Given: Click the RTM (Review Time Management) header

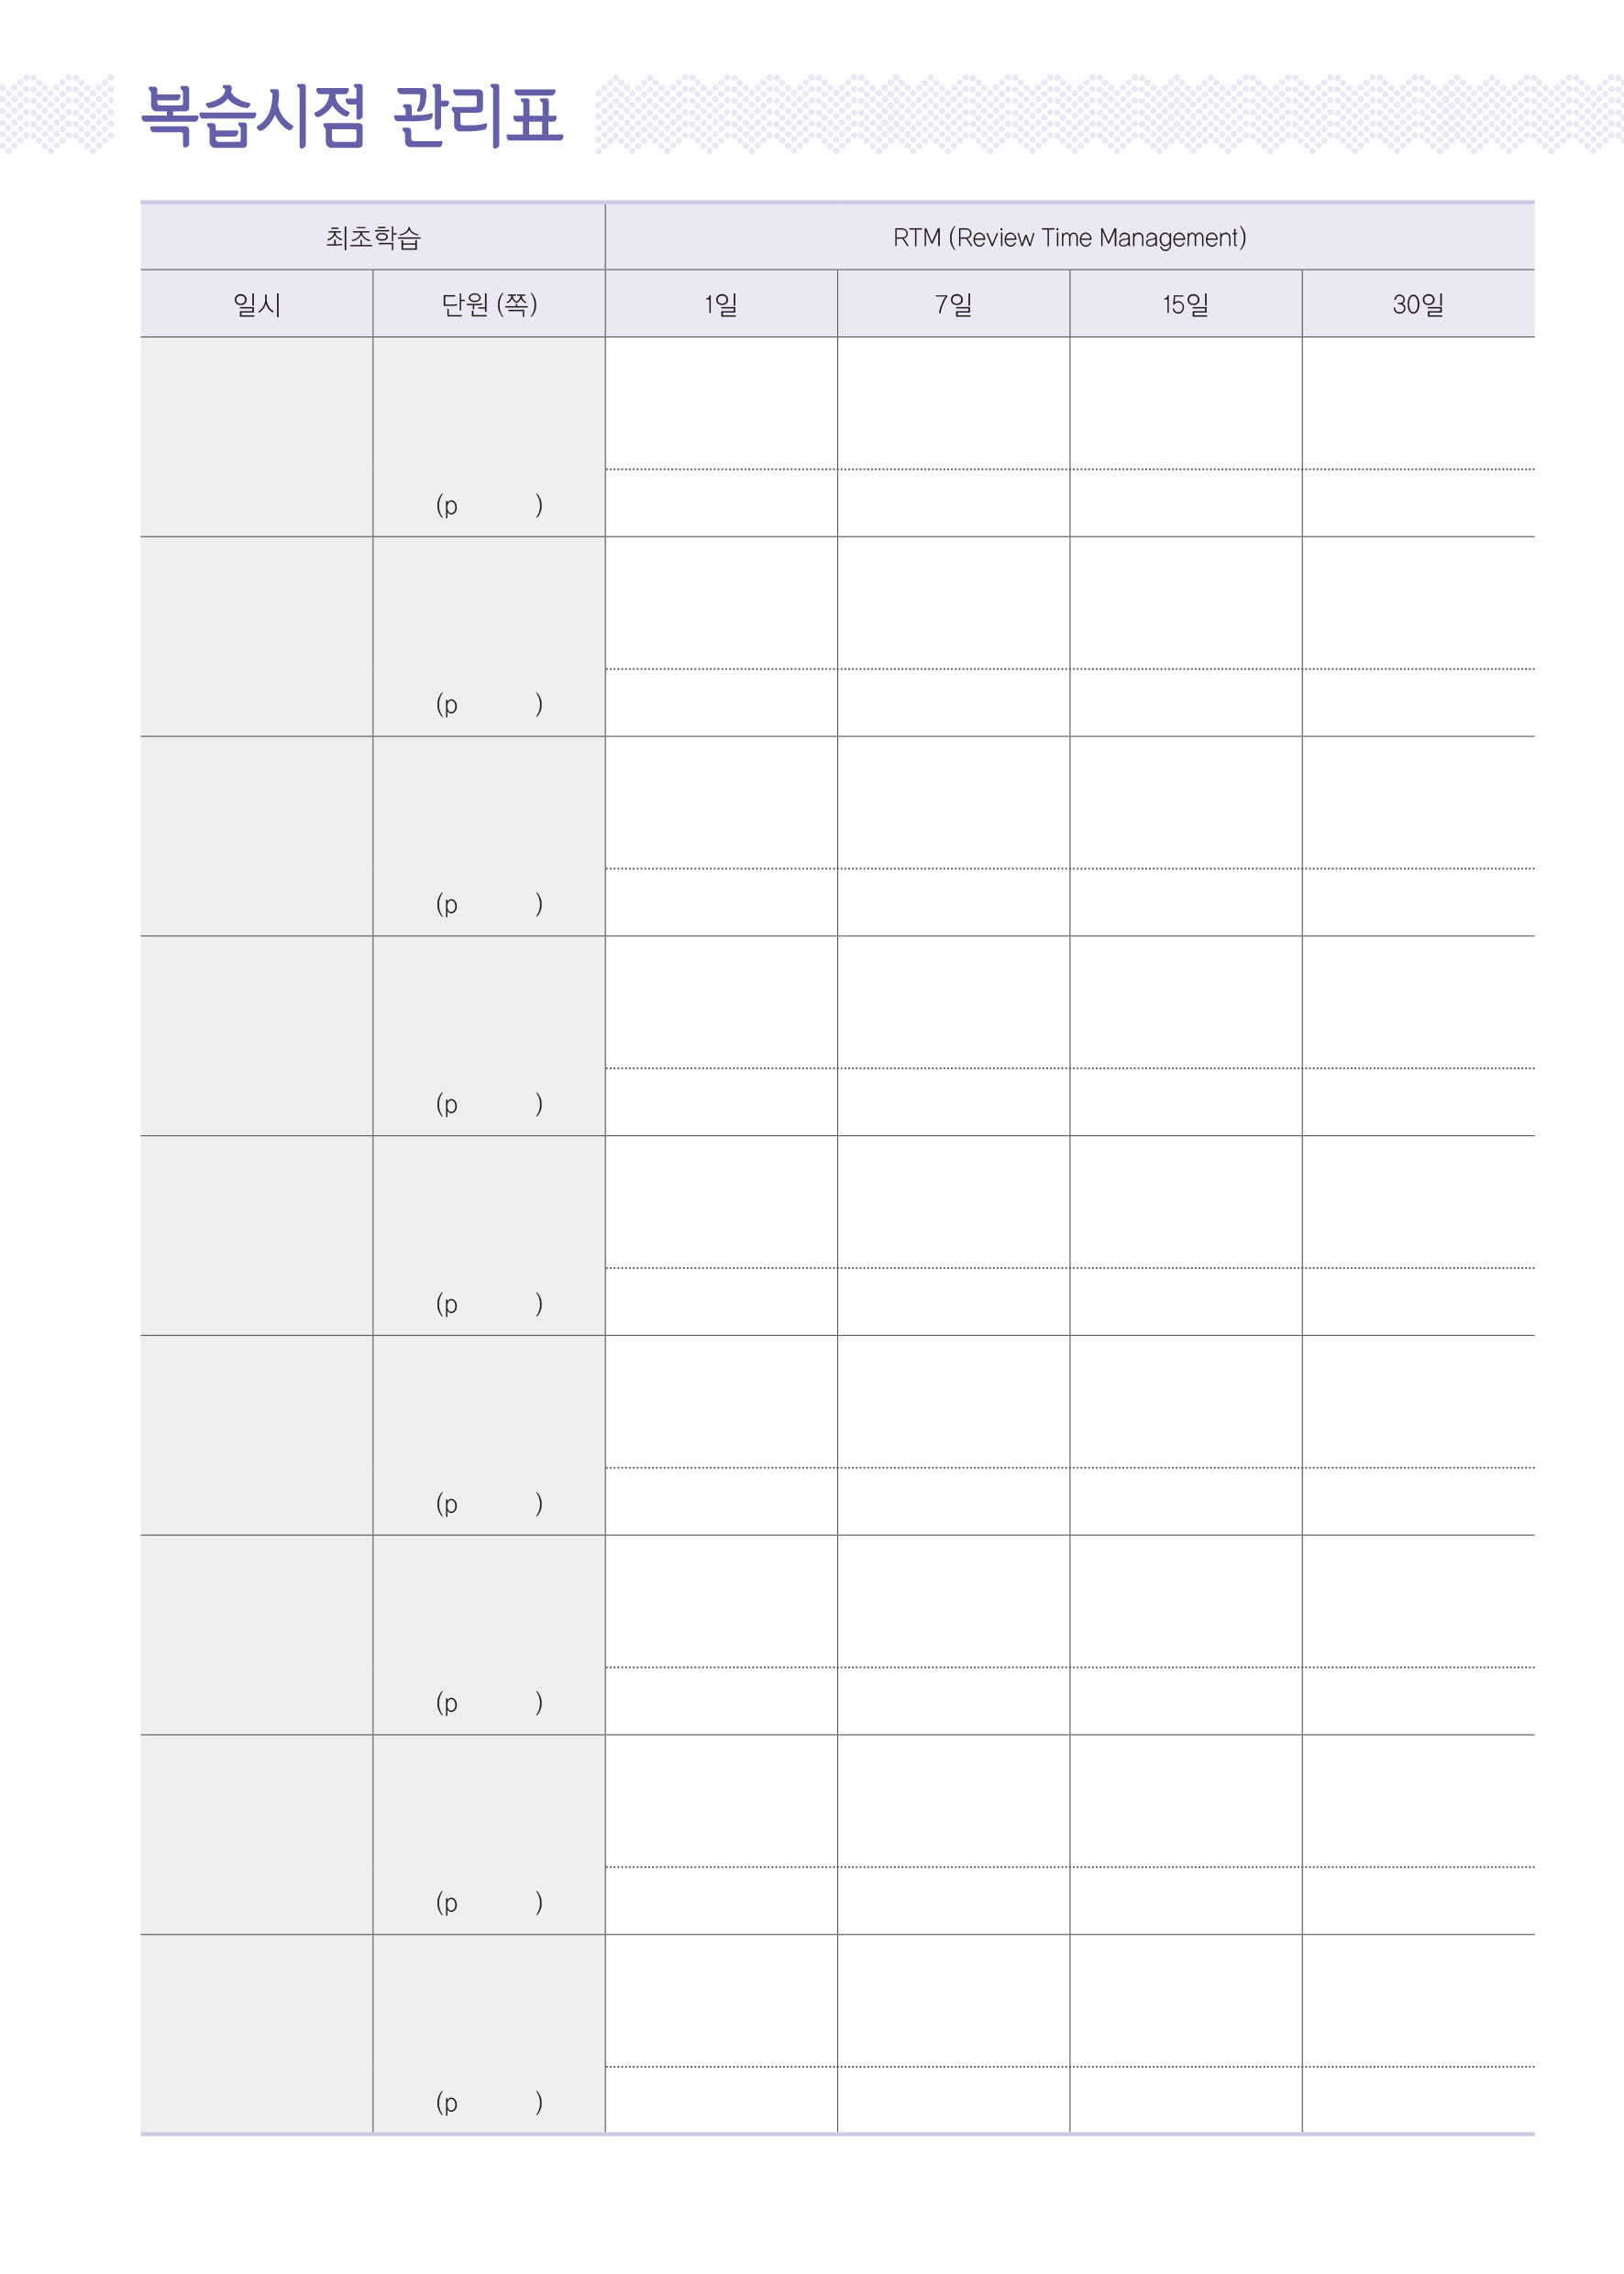Looking at the screenshot, I should click(1069, 237).
